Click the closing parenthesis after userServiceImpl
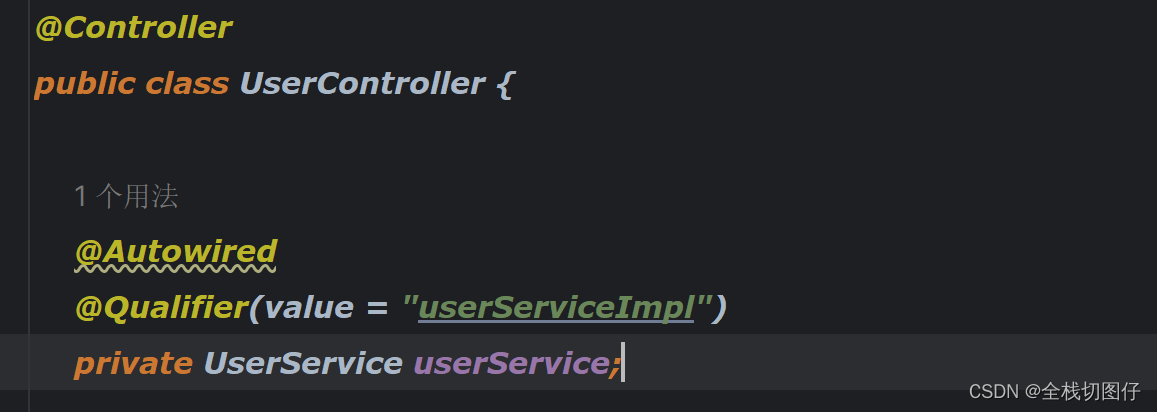Image resolution: width=1157 pixels, height=412 pixels. [x=720, y=307]
